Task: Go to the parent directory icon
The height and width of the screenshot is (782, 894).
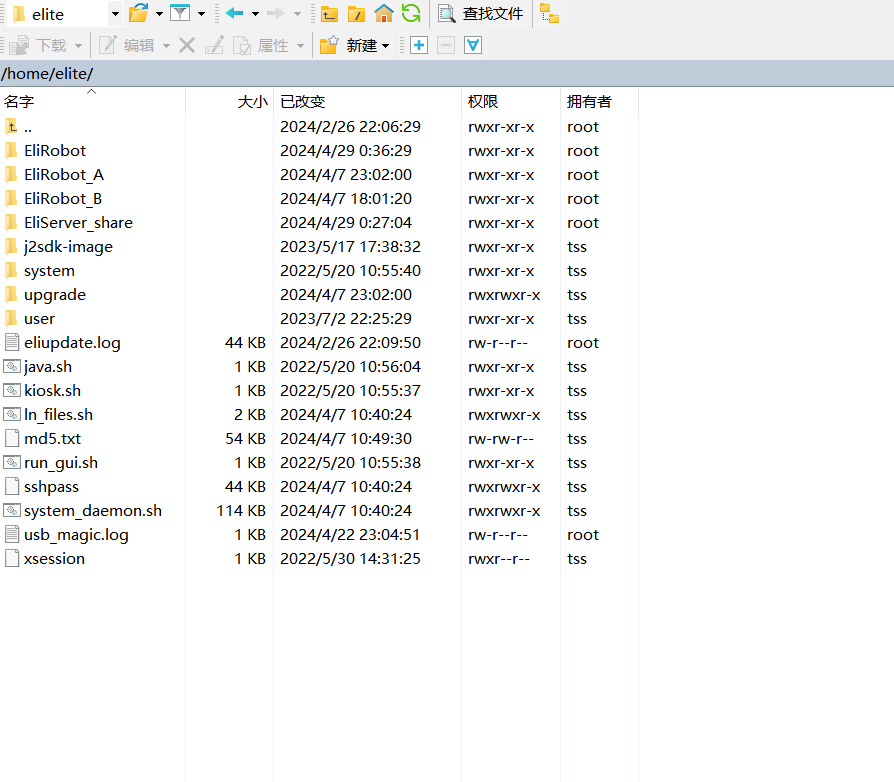Action: 329,14
